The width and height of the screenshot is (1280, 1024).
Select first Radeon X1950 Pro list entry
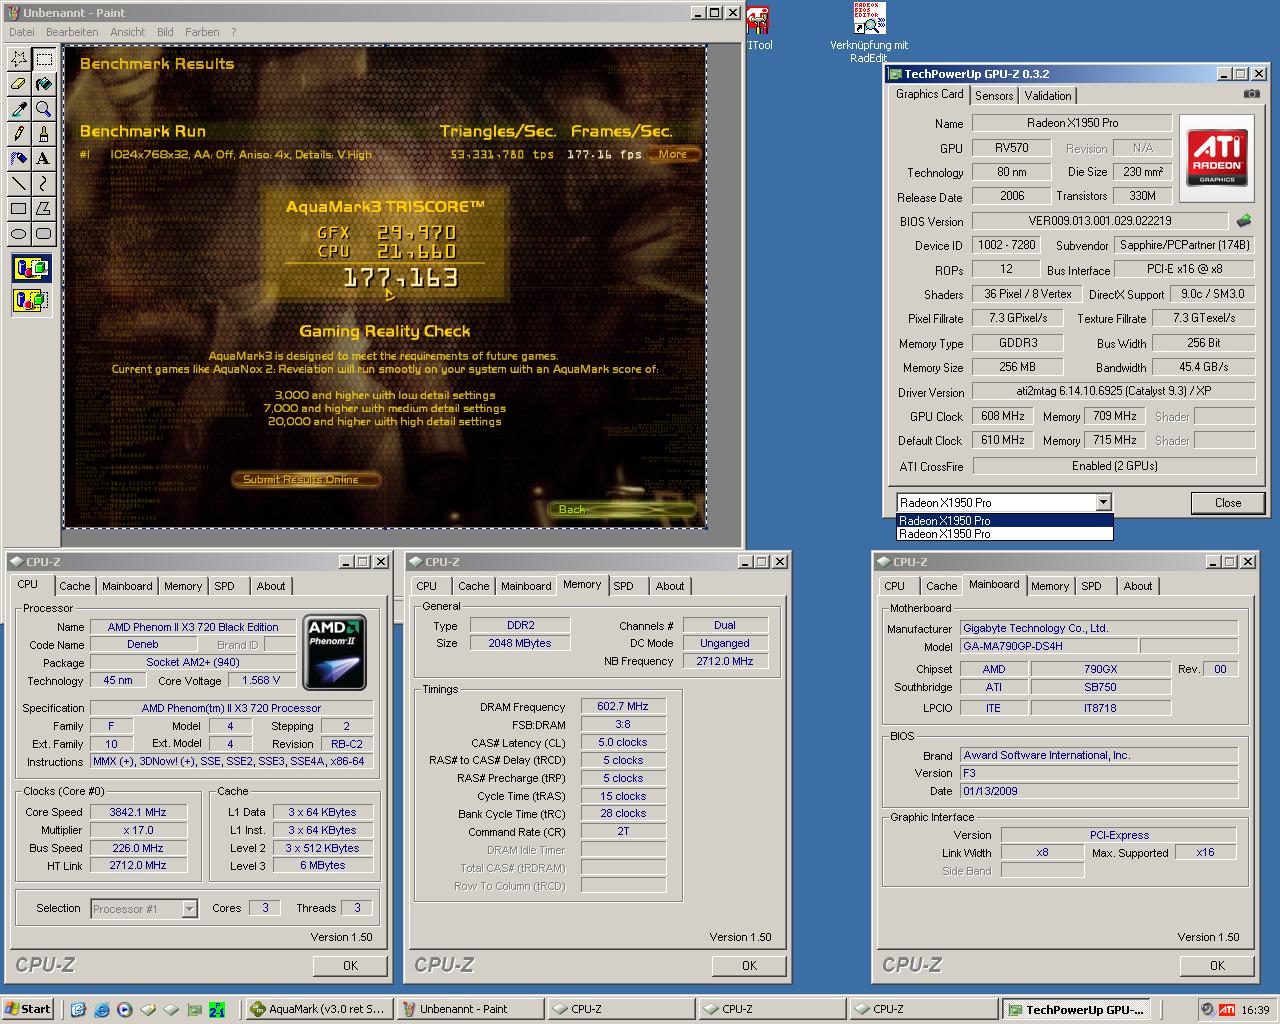(1005, 520)
